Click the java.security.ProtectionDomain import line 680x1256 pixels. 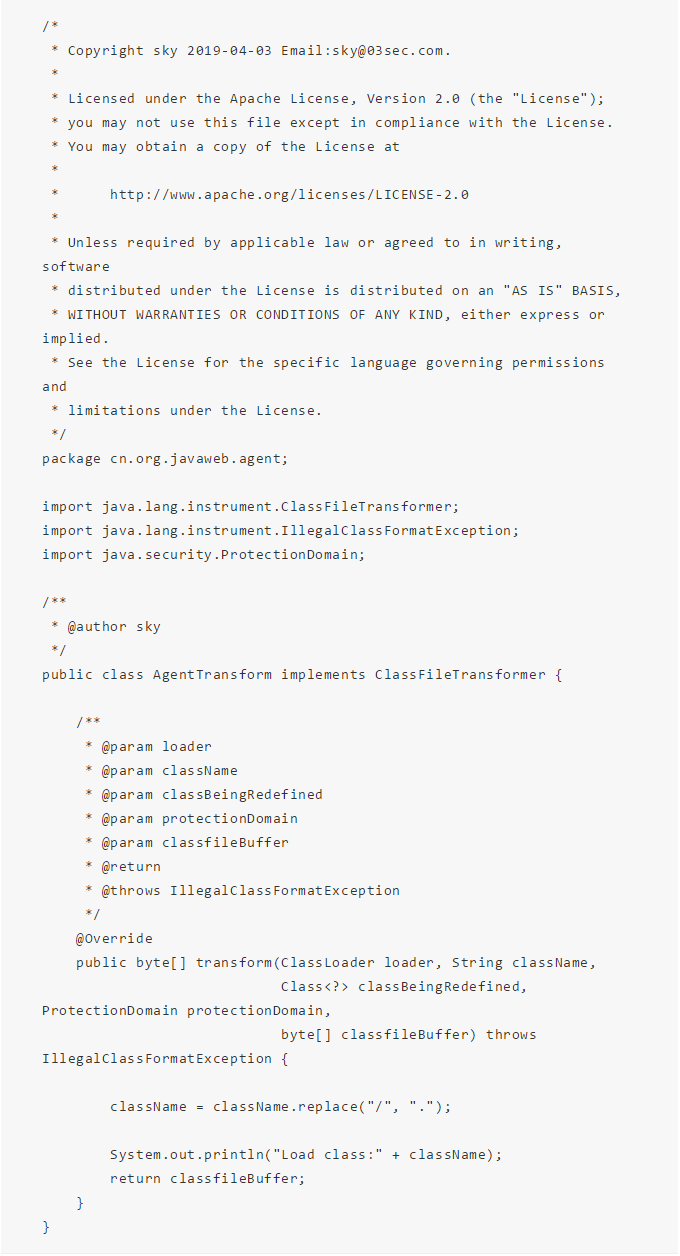[203, 554]
